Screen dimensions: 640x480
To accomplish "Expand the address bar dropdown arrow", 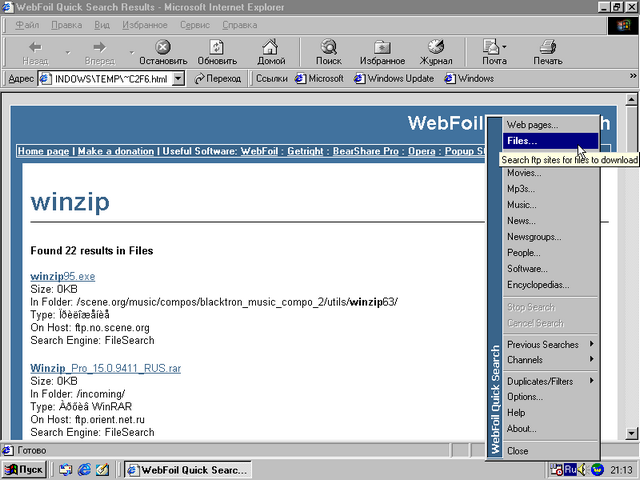I will click(x=179, y=79).
